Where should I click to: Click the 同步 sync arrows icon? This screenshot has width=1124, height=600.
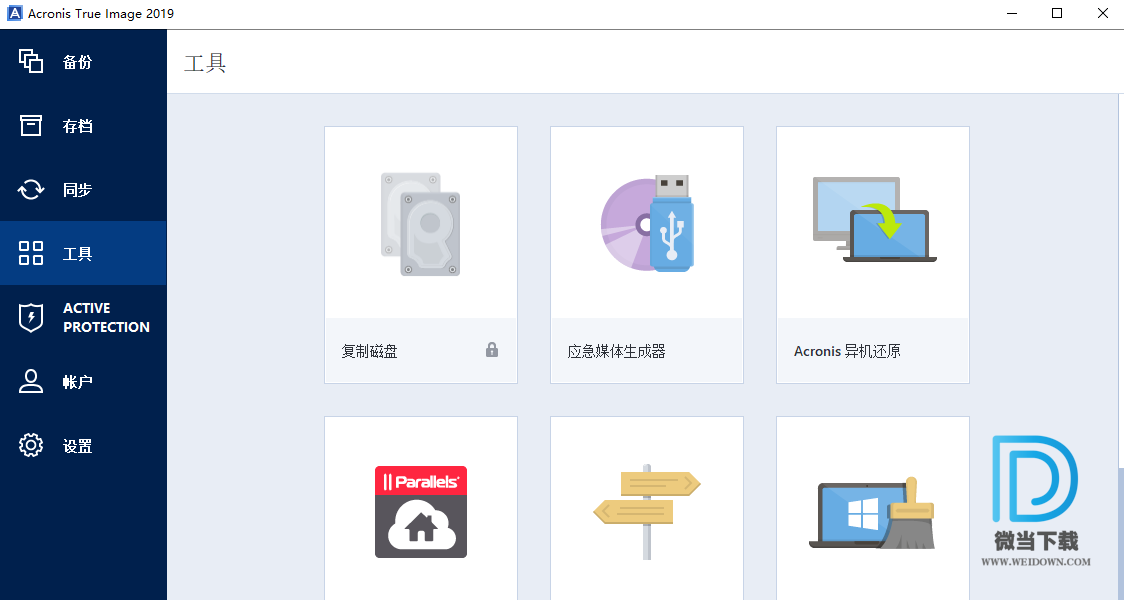pyautogui.click(x=31, y=189)
